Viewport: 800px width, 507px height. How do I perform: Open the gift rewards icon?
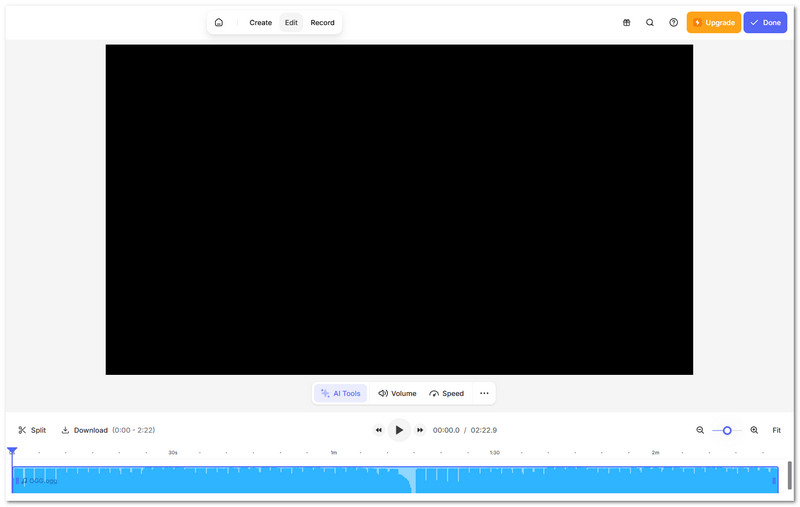click(627, 22)
